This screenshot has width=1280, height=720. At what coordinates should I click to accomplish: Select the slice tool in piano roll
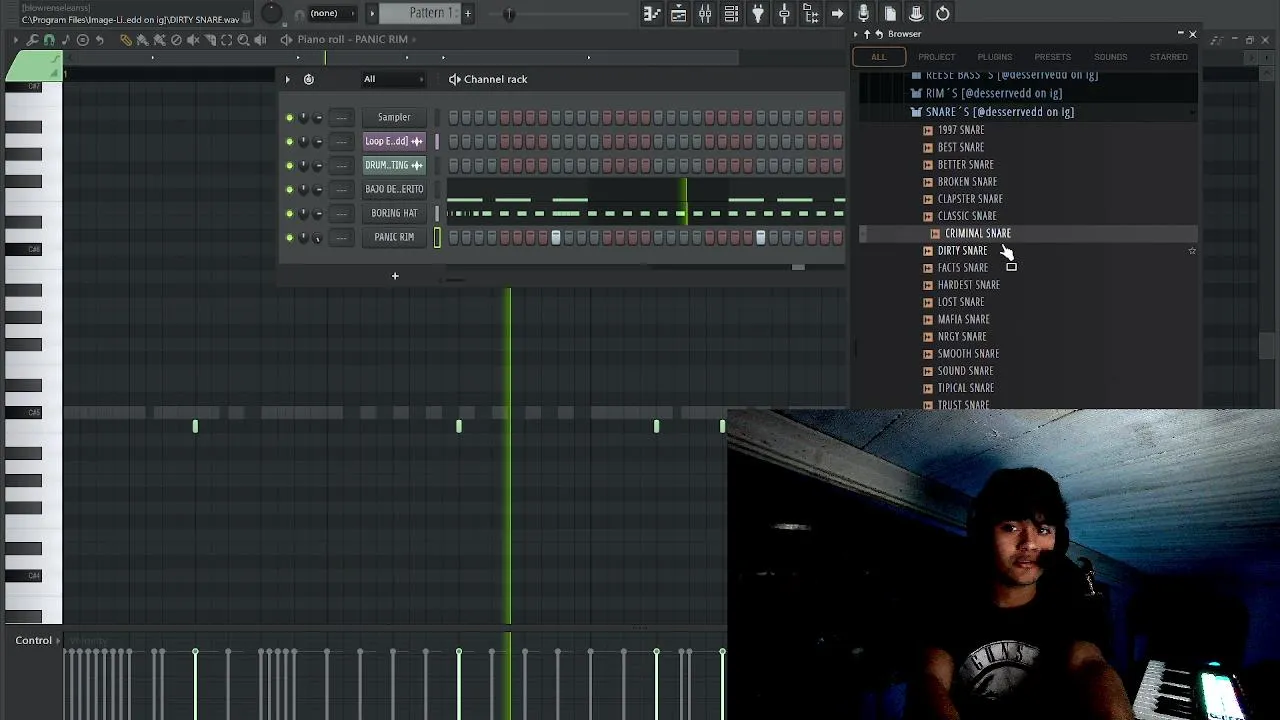point(210,39)
